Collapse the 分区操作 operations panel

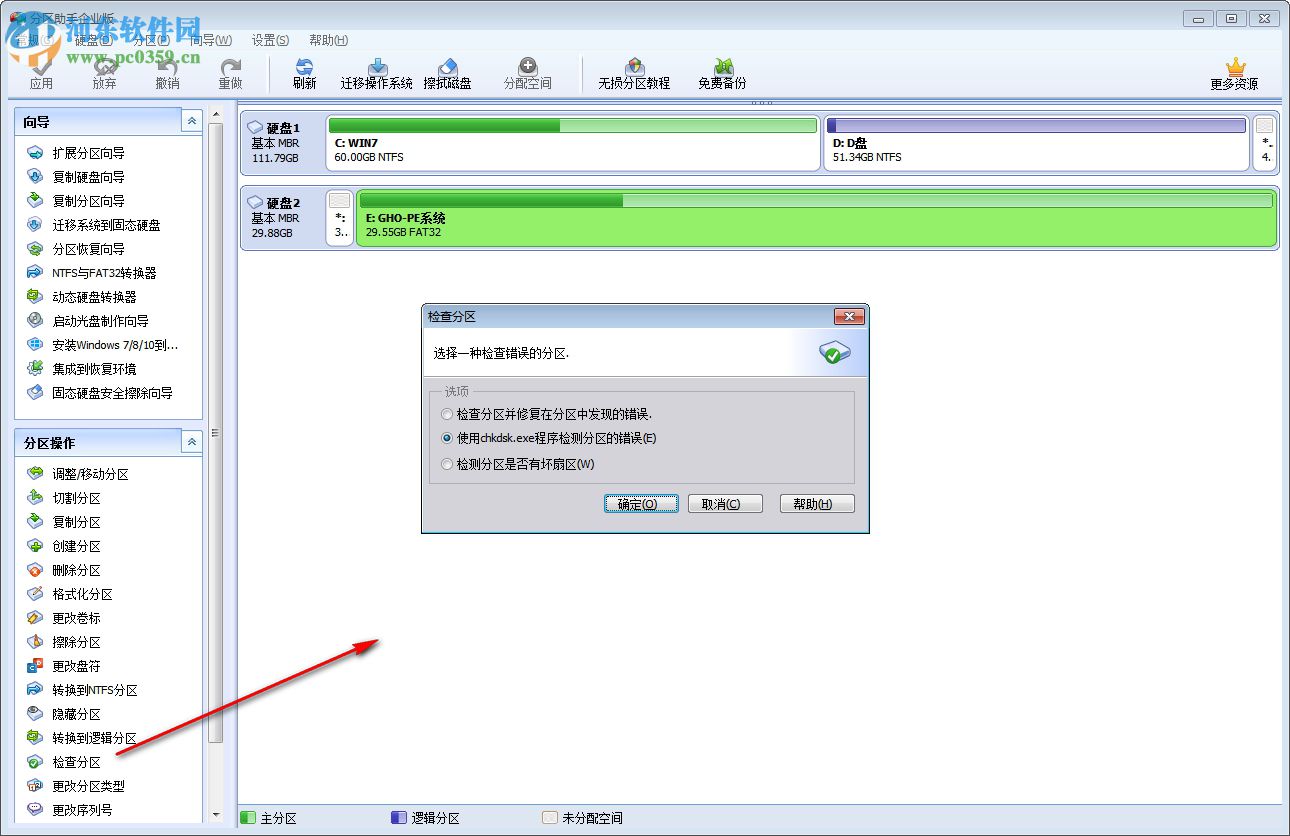click(191, 441)
